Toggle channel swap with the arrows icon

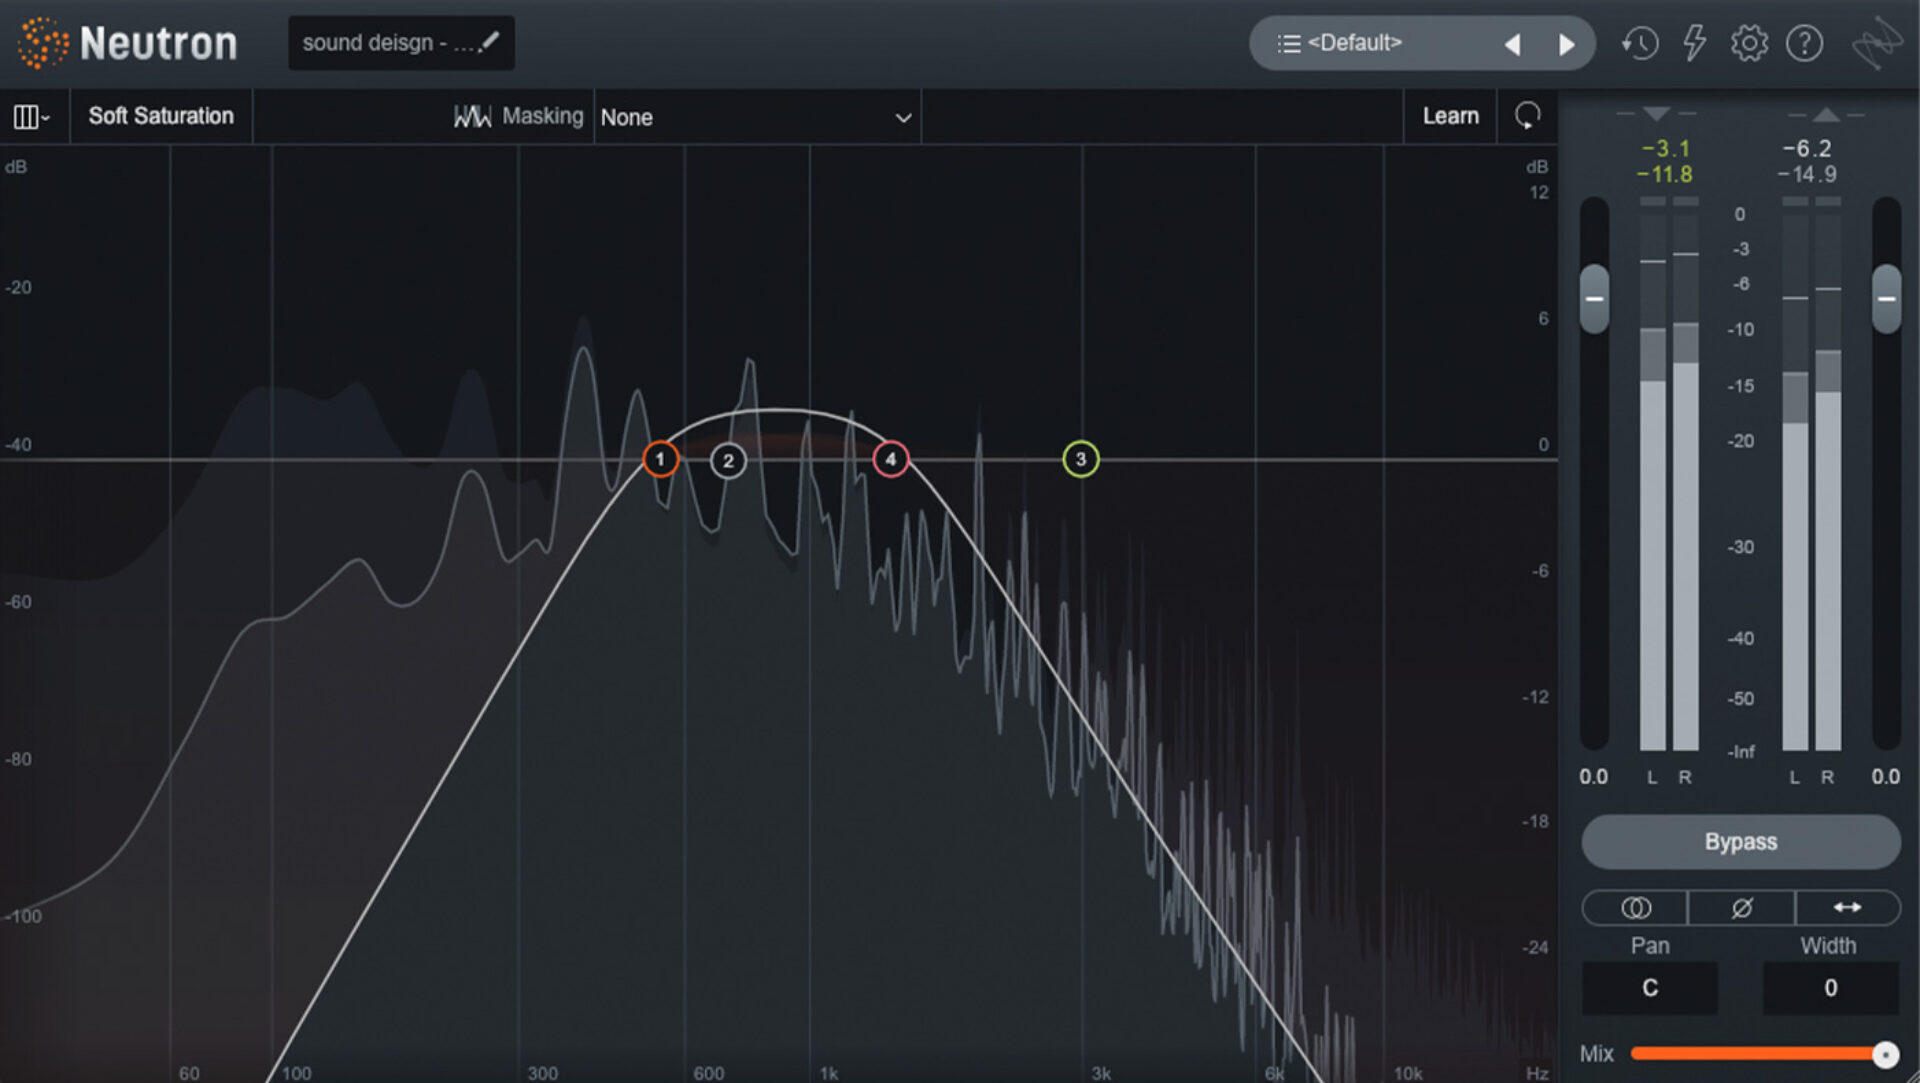point(1847,908)
